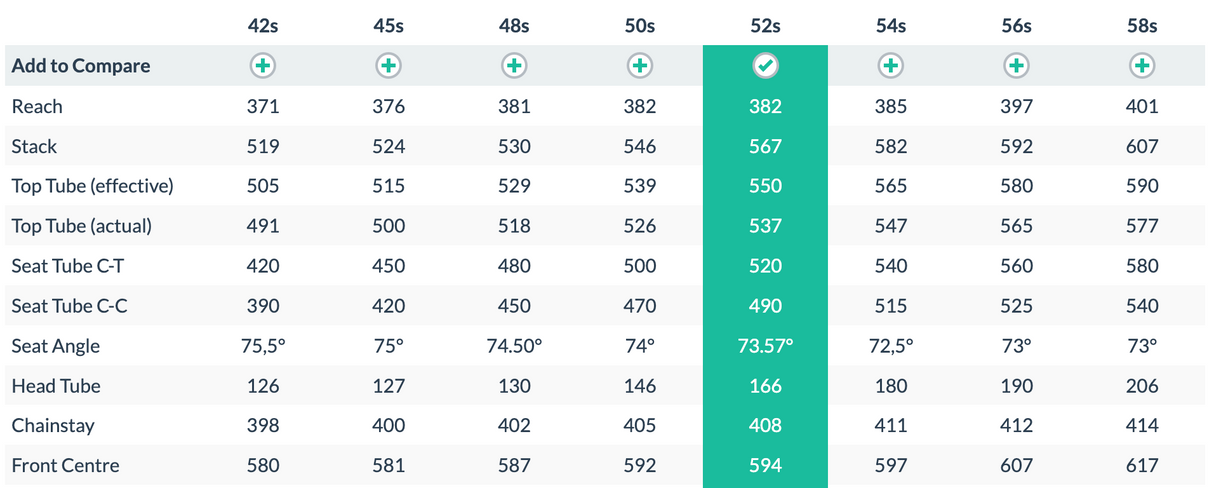Add the 45s size to compare
The image size is (1214, 488).
[x=388, y=66]
